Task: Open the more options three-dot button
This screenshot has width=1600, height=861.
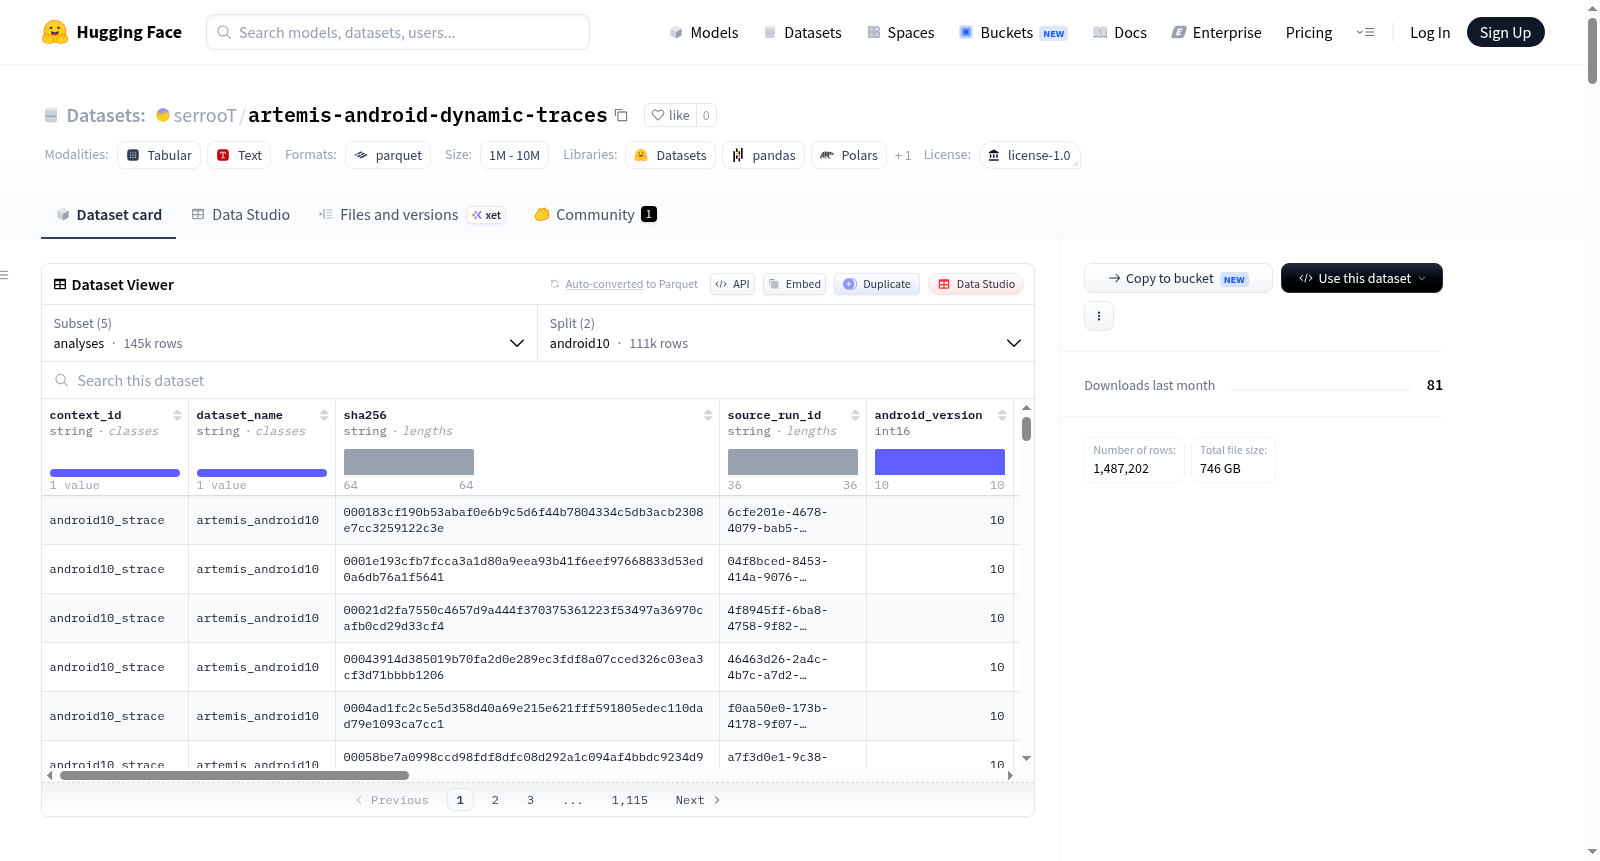Action: (1099, 316)
